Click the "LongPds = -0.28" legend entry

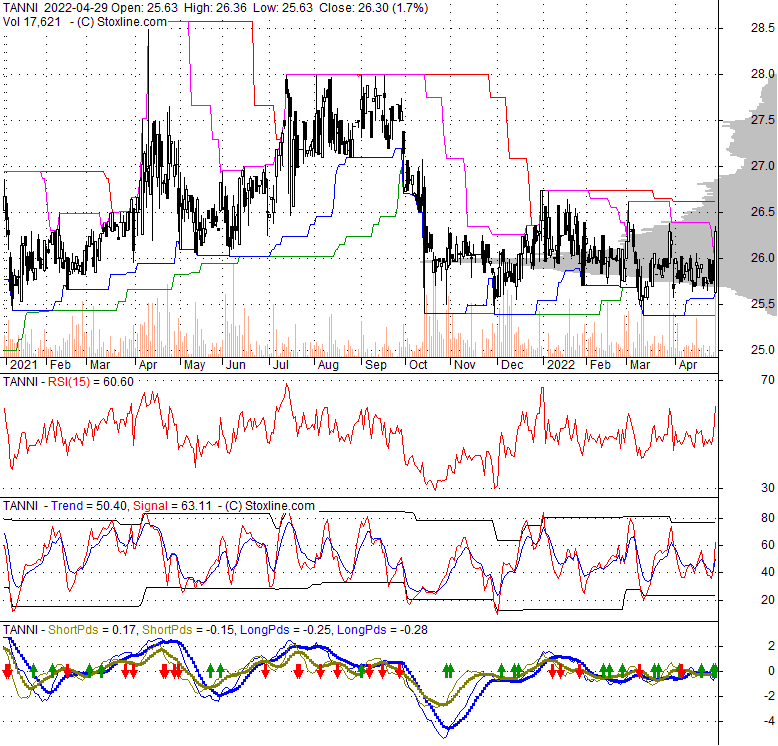pyautogui.click(x=383, y=630)
